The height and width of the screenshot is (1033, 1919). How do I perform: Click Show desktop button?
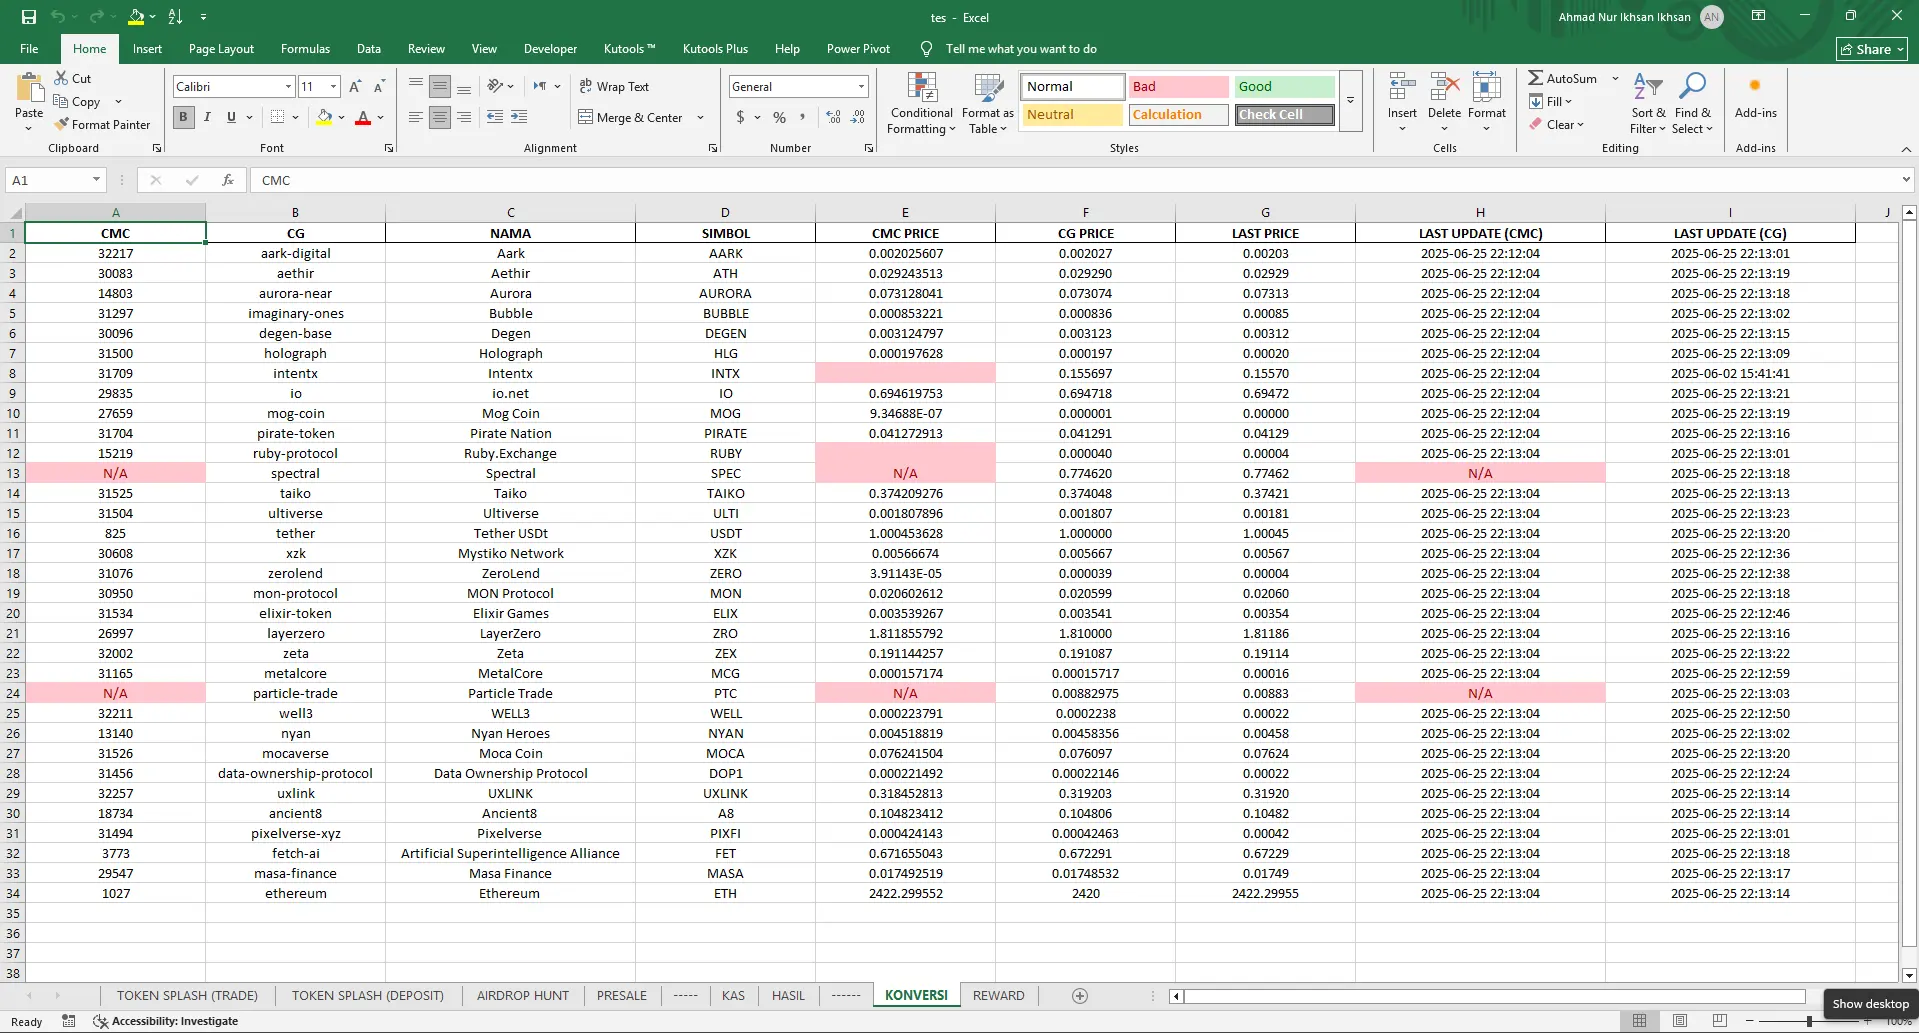tap(1870, 1004)
